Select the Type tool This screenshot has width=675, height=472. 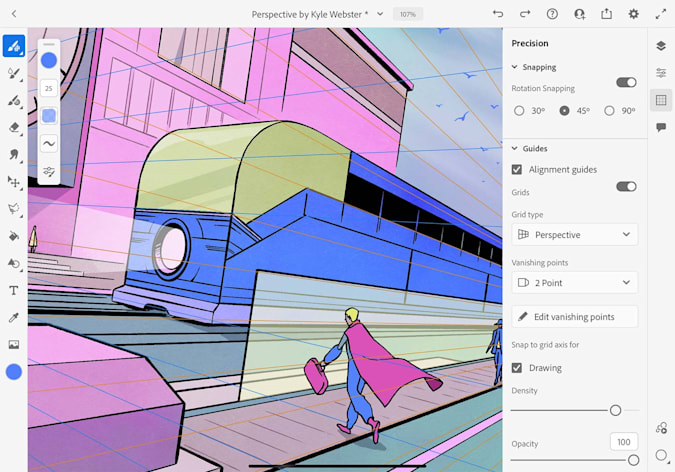[x=14, y=290]
